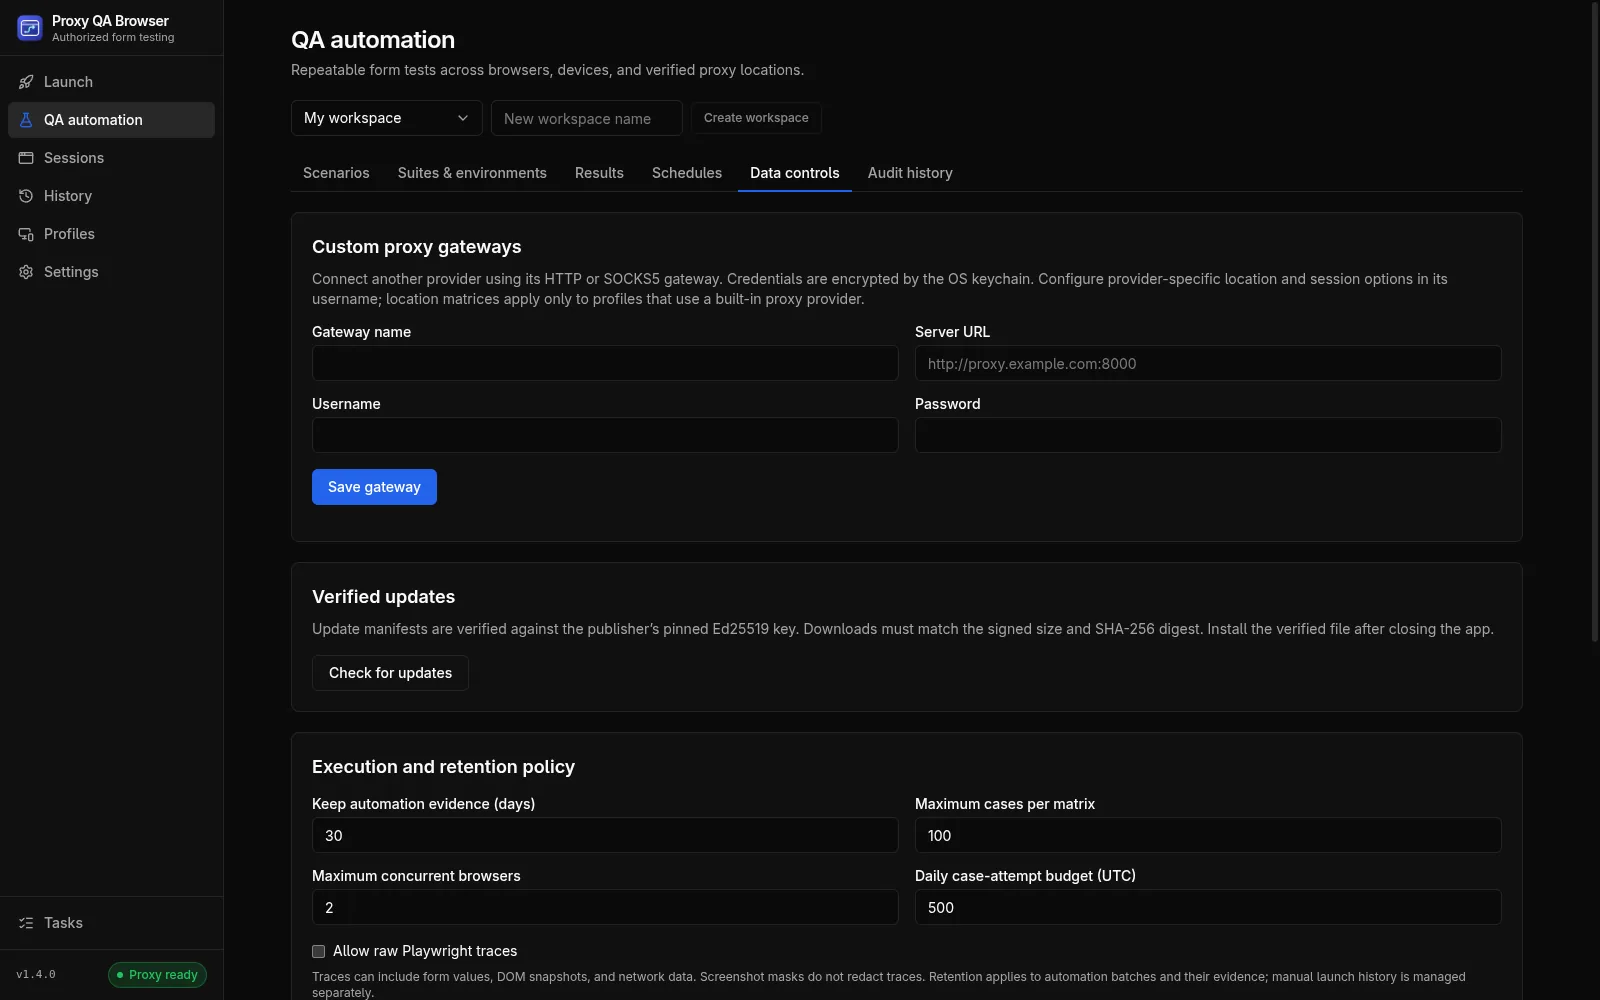Focus the Password input field
The width and height of the screenshot is (1600, 1000).
point(1208,435)
